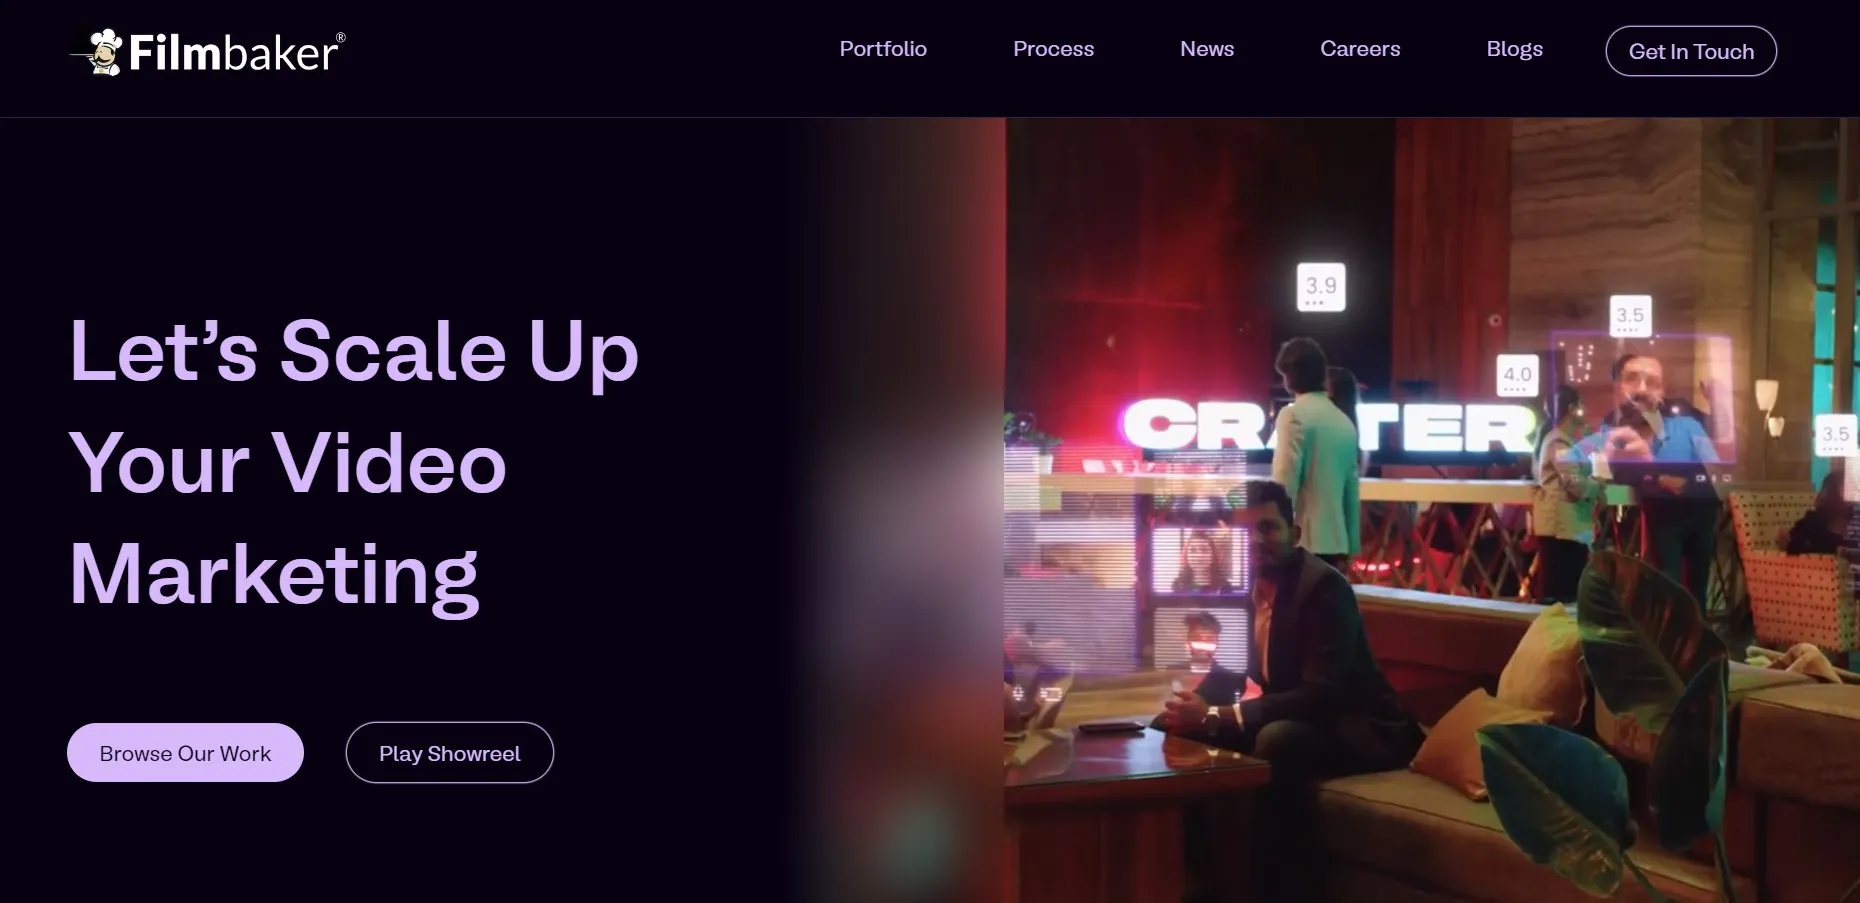Go to the Process section
Screen dimensions: 1860x903
coord(1053,49)
